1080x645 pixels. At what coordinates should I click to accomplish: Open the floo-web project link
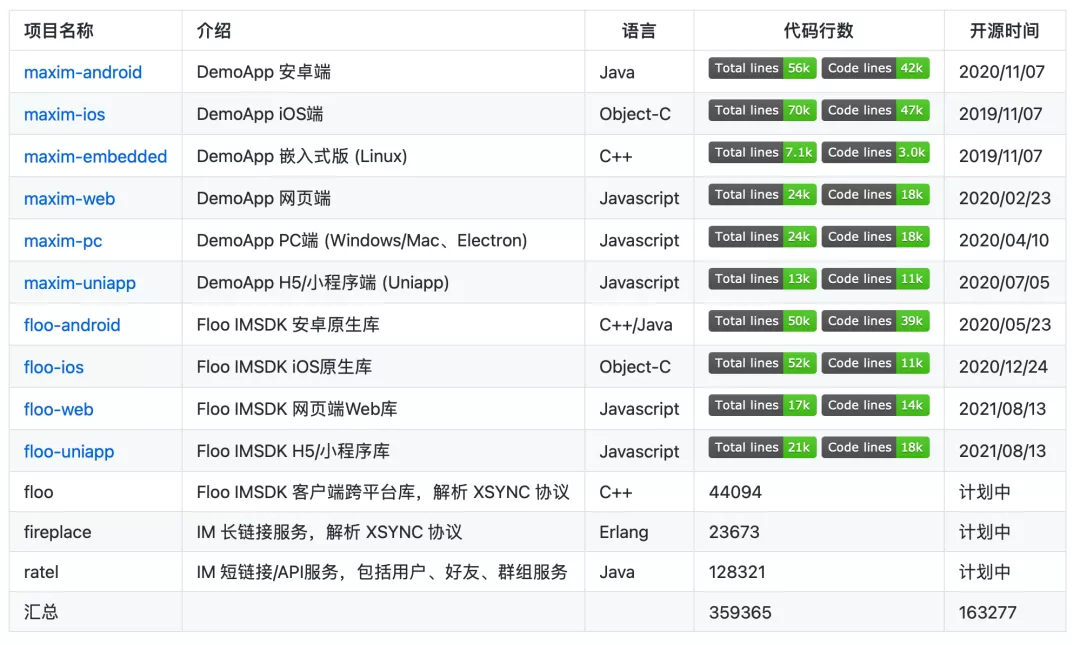[59, 409]
